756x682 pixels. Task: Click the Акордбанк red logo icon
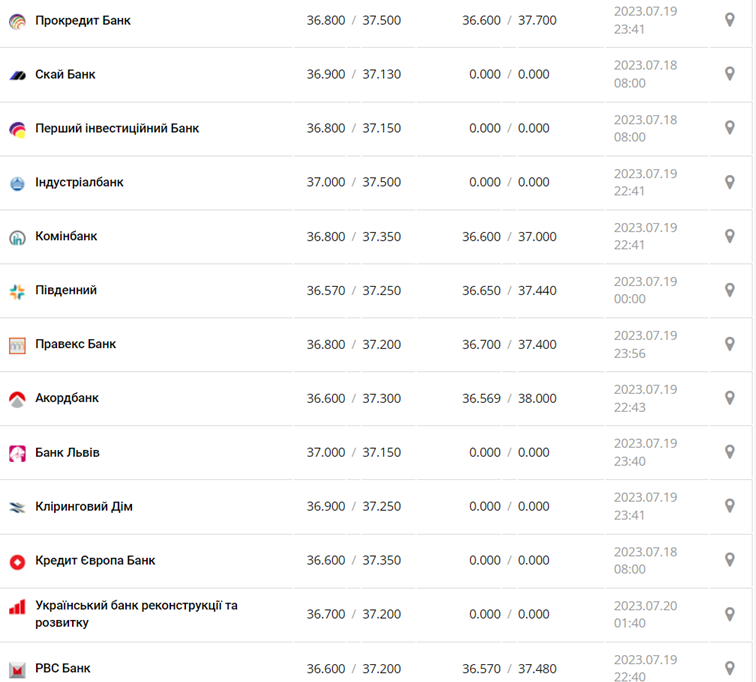point(17,399)
